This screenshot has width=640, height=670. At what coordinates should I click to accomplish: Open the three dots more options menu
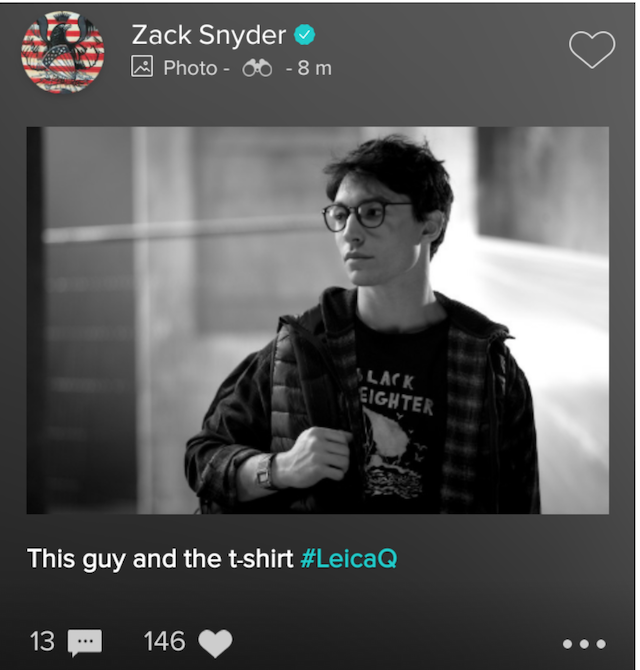(x=584, y=644)
